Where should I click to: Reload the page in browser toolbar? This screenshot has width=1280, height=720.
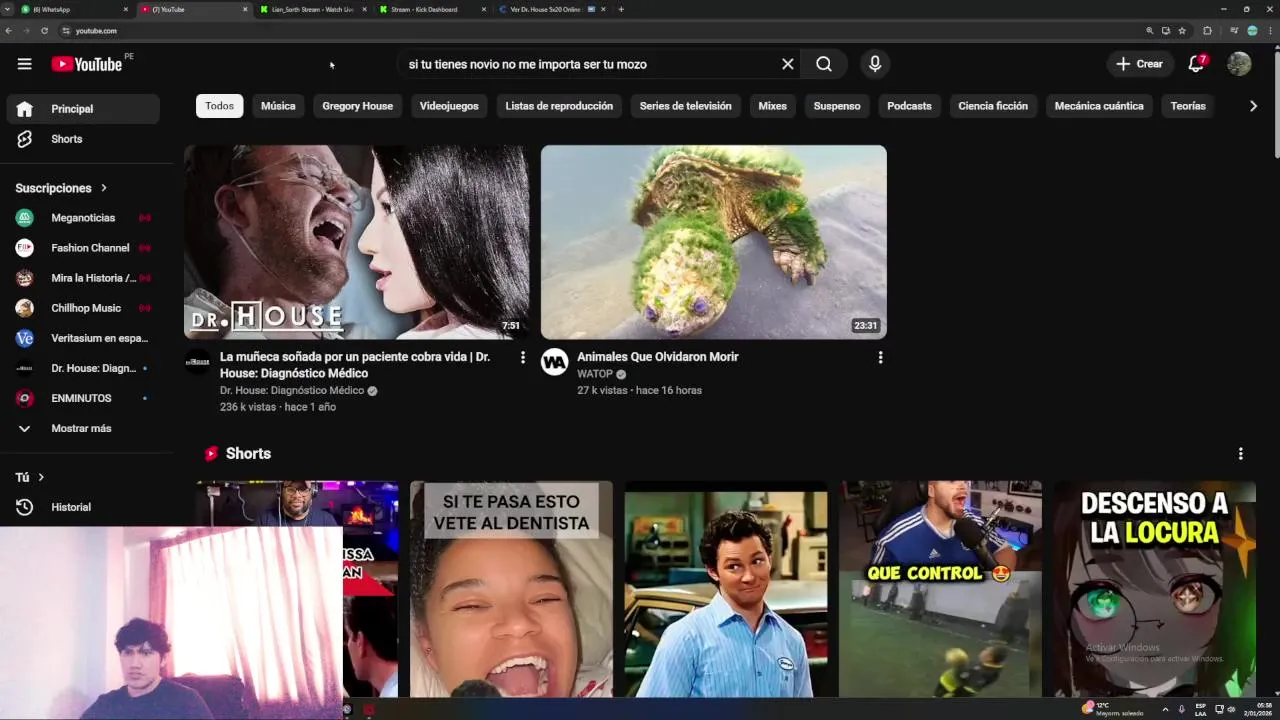click(x=44, y=31)
